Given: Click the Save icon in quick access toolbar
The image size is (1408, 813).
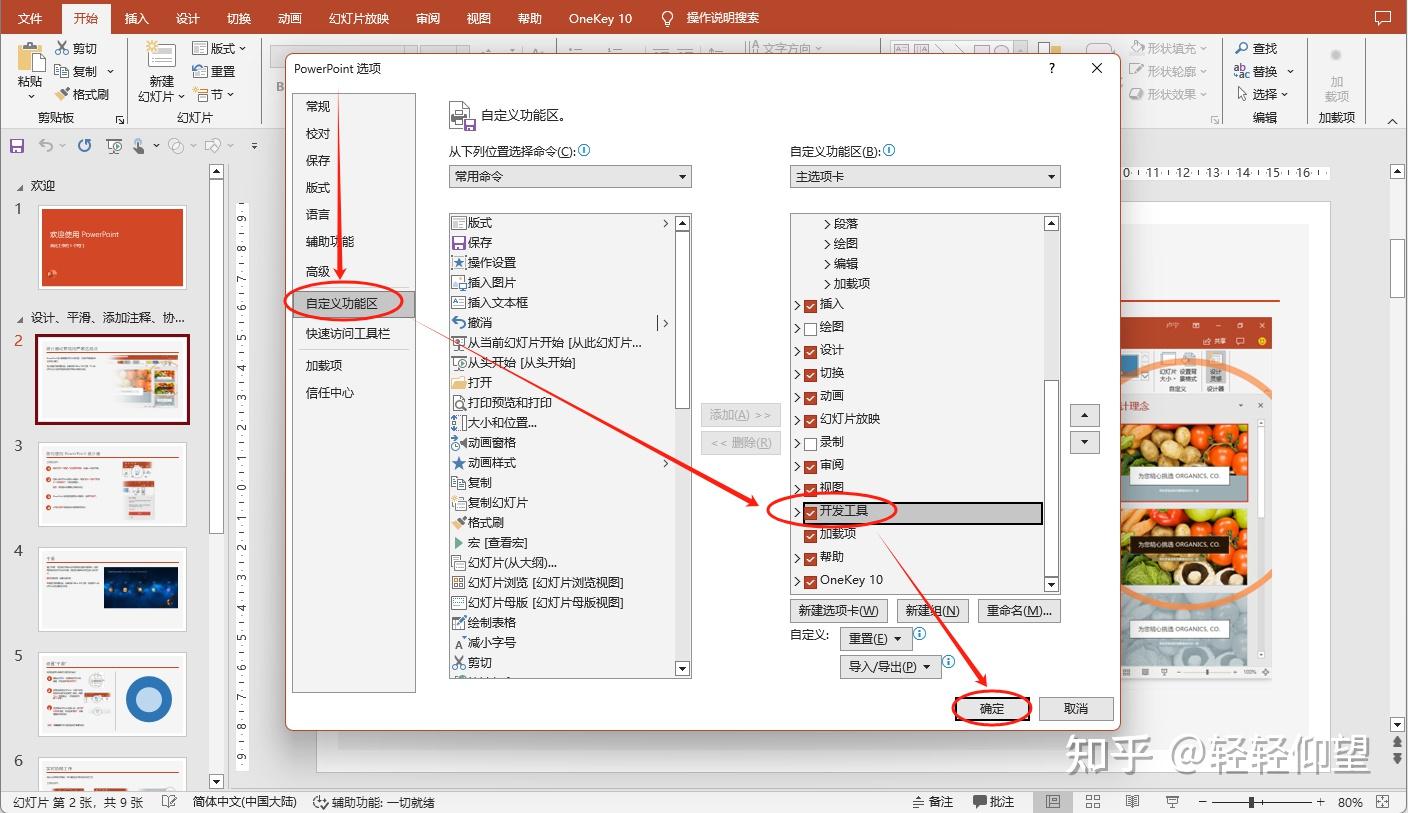Looking at the screenshot, I should [17, 146].
